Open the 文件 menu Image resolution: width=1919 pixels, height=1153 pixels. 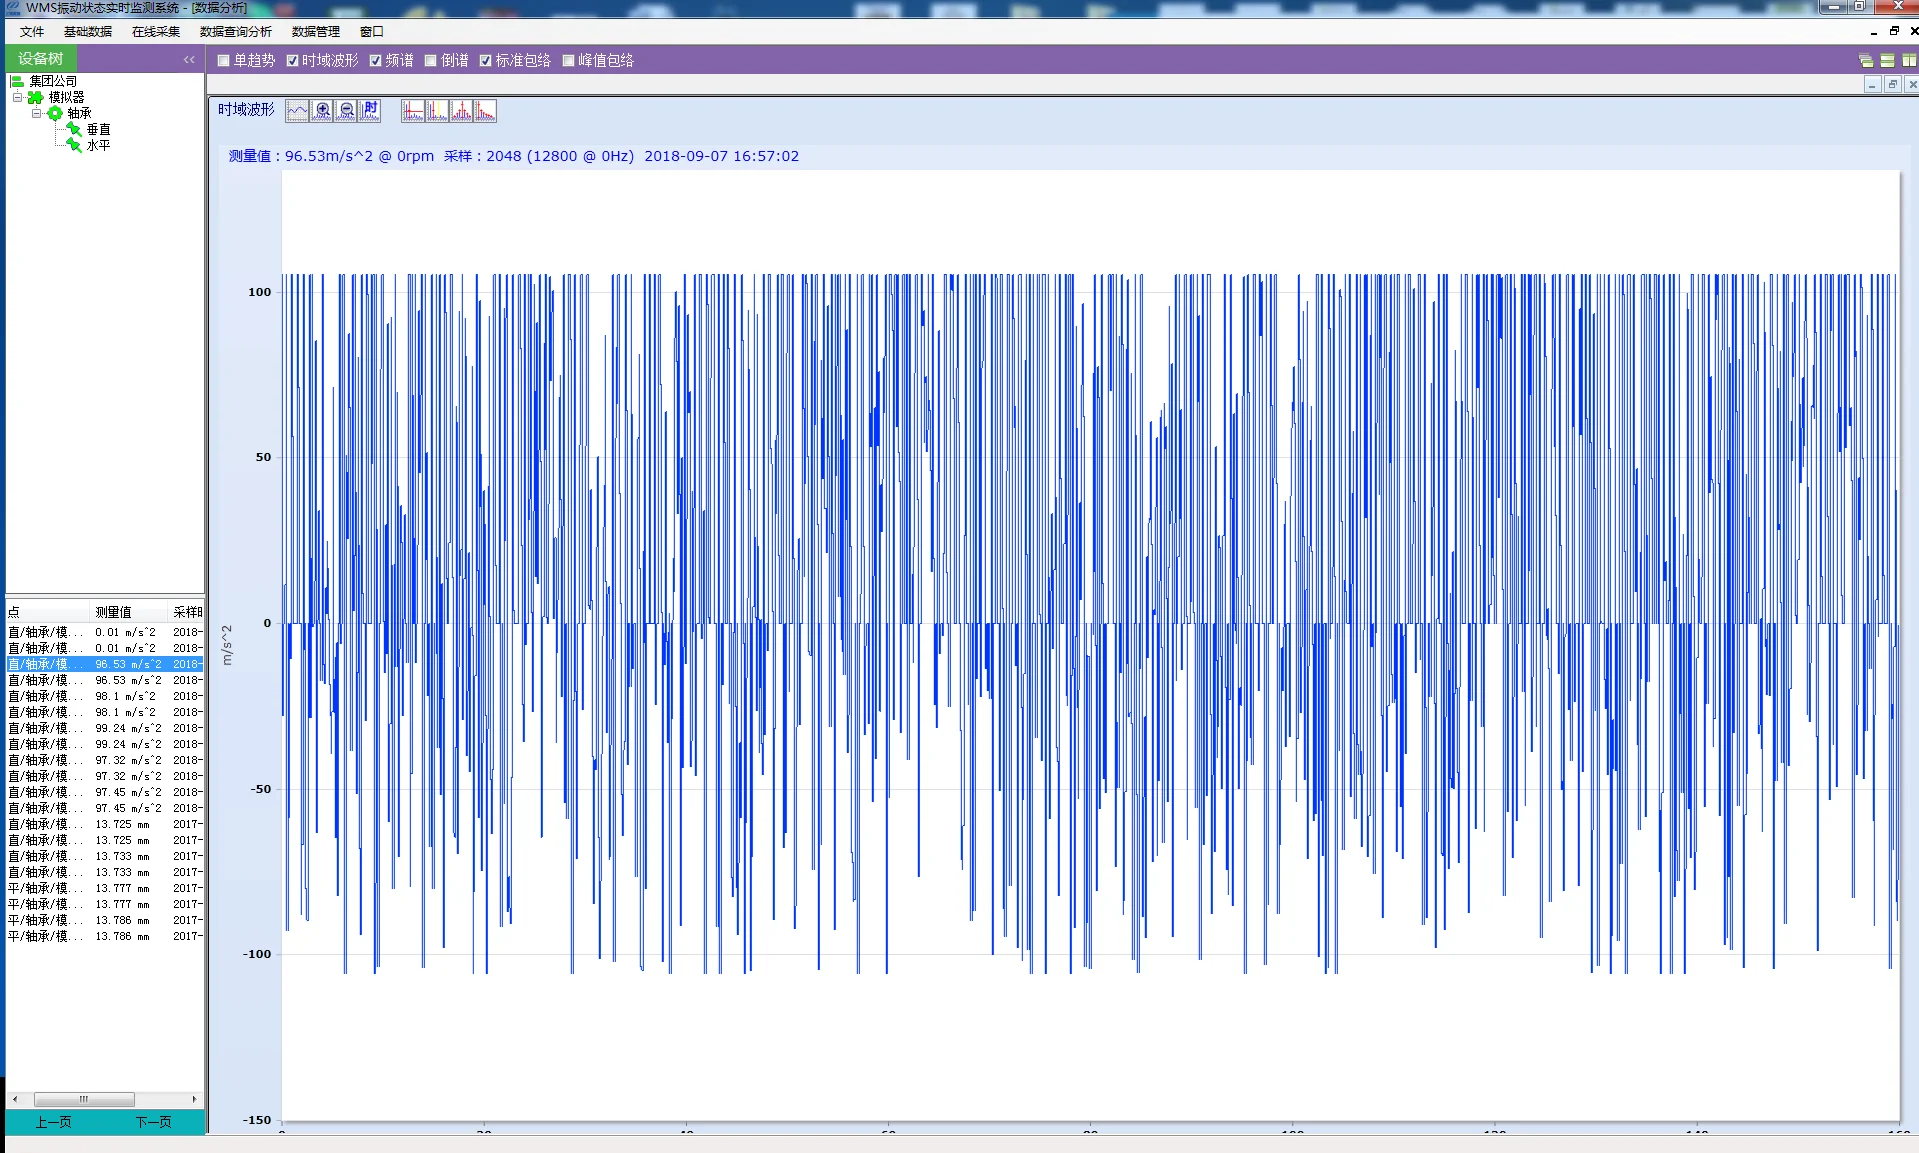point(32,32)
